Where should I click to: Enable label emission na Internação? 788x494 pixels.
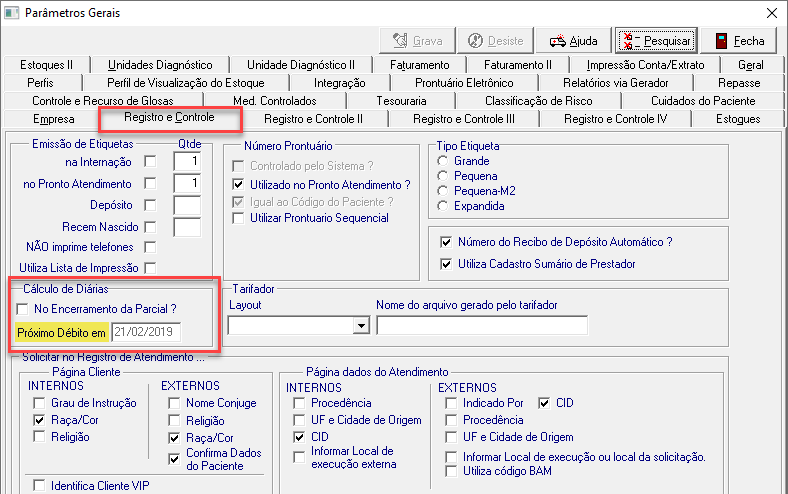pos(150,162)
